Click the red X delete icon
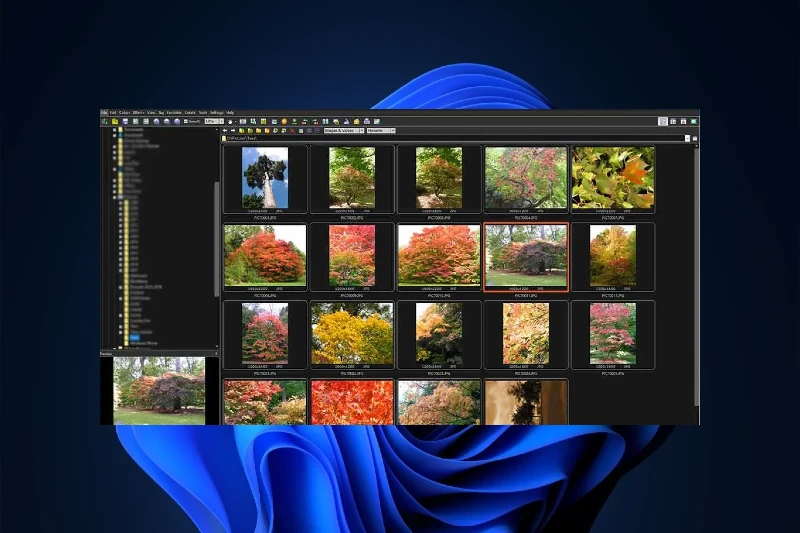800x533 pixels. pos(292,131)
